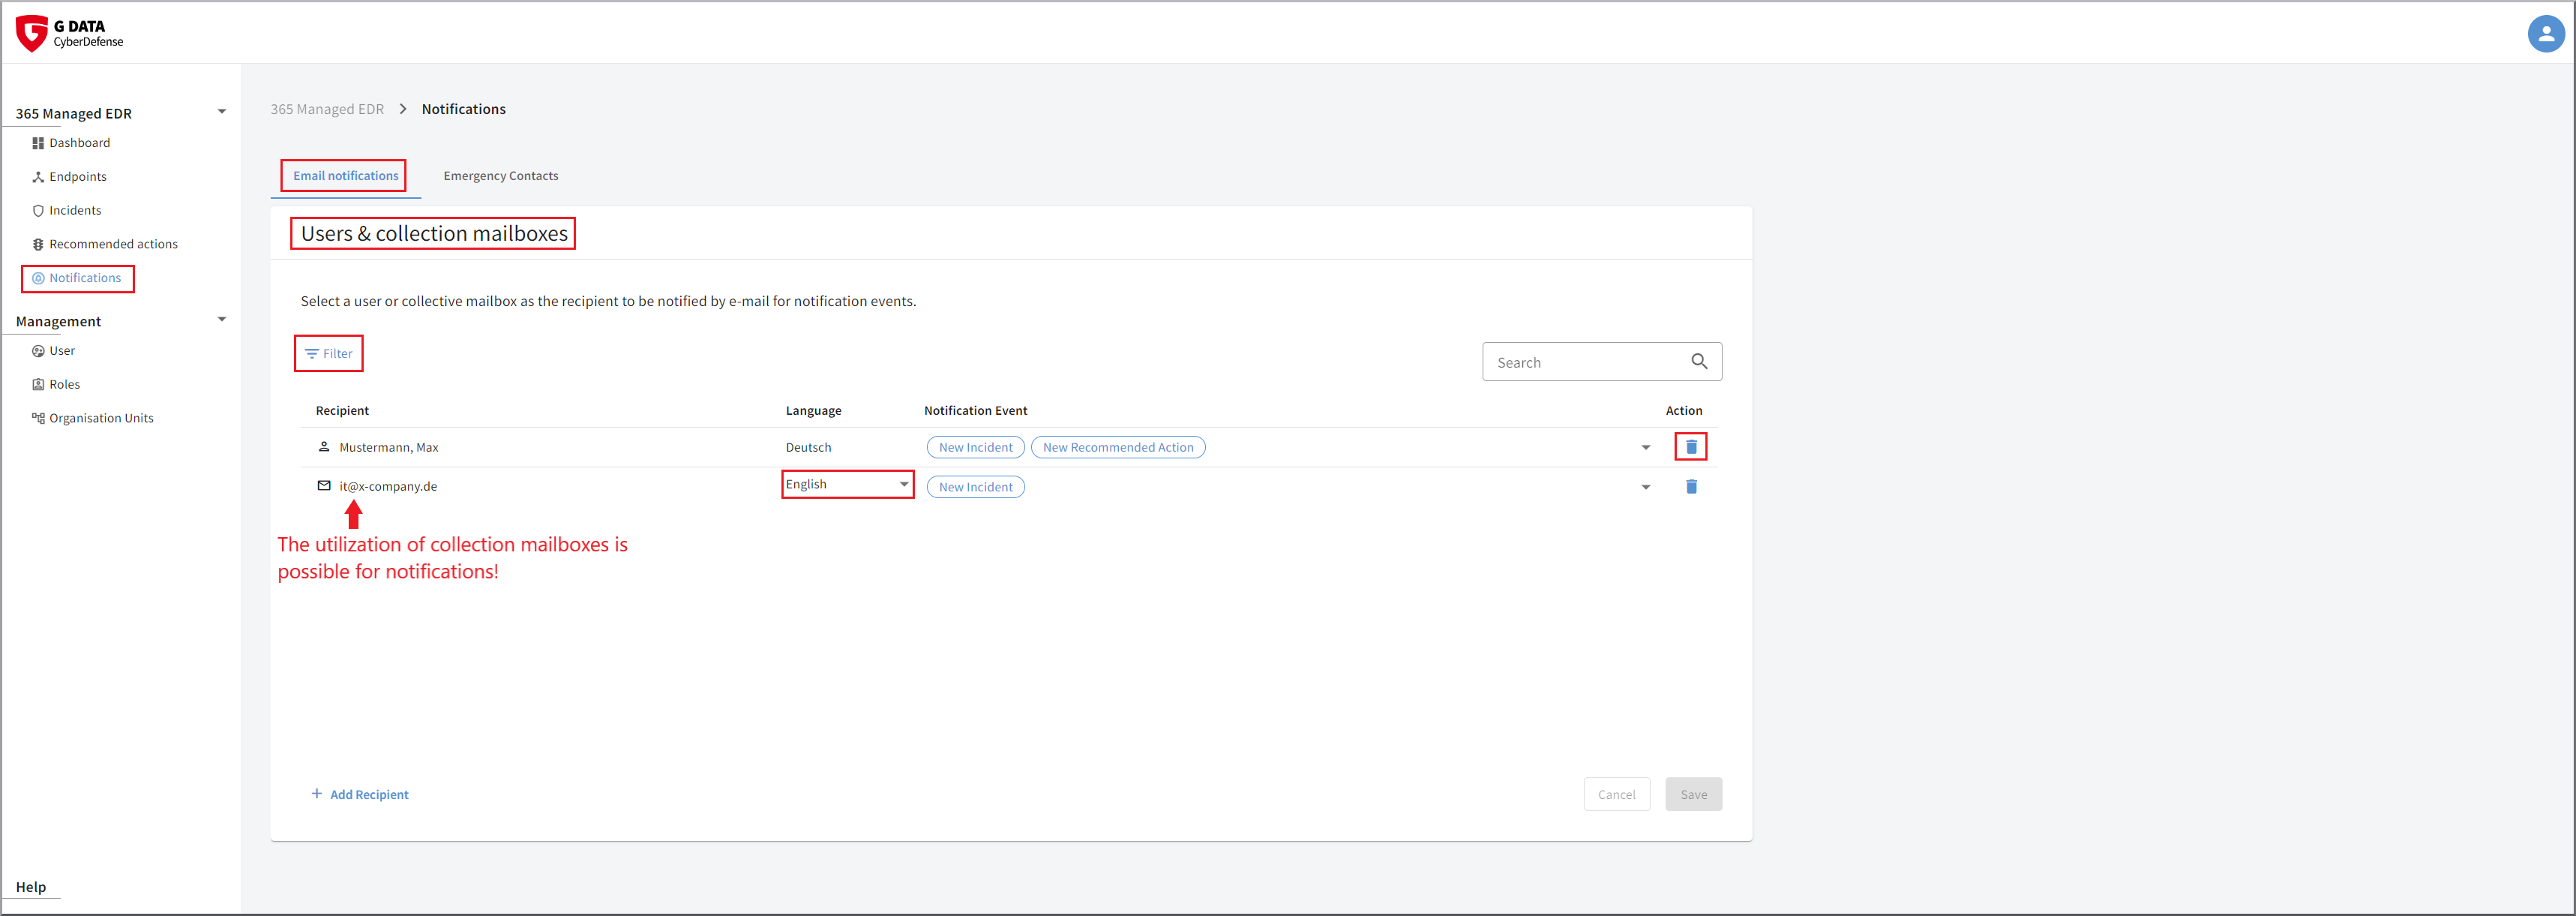Click the Roles badge icon
Screen dimensions: 2576x916
[38, 385]
